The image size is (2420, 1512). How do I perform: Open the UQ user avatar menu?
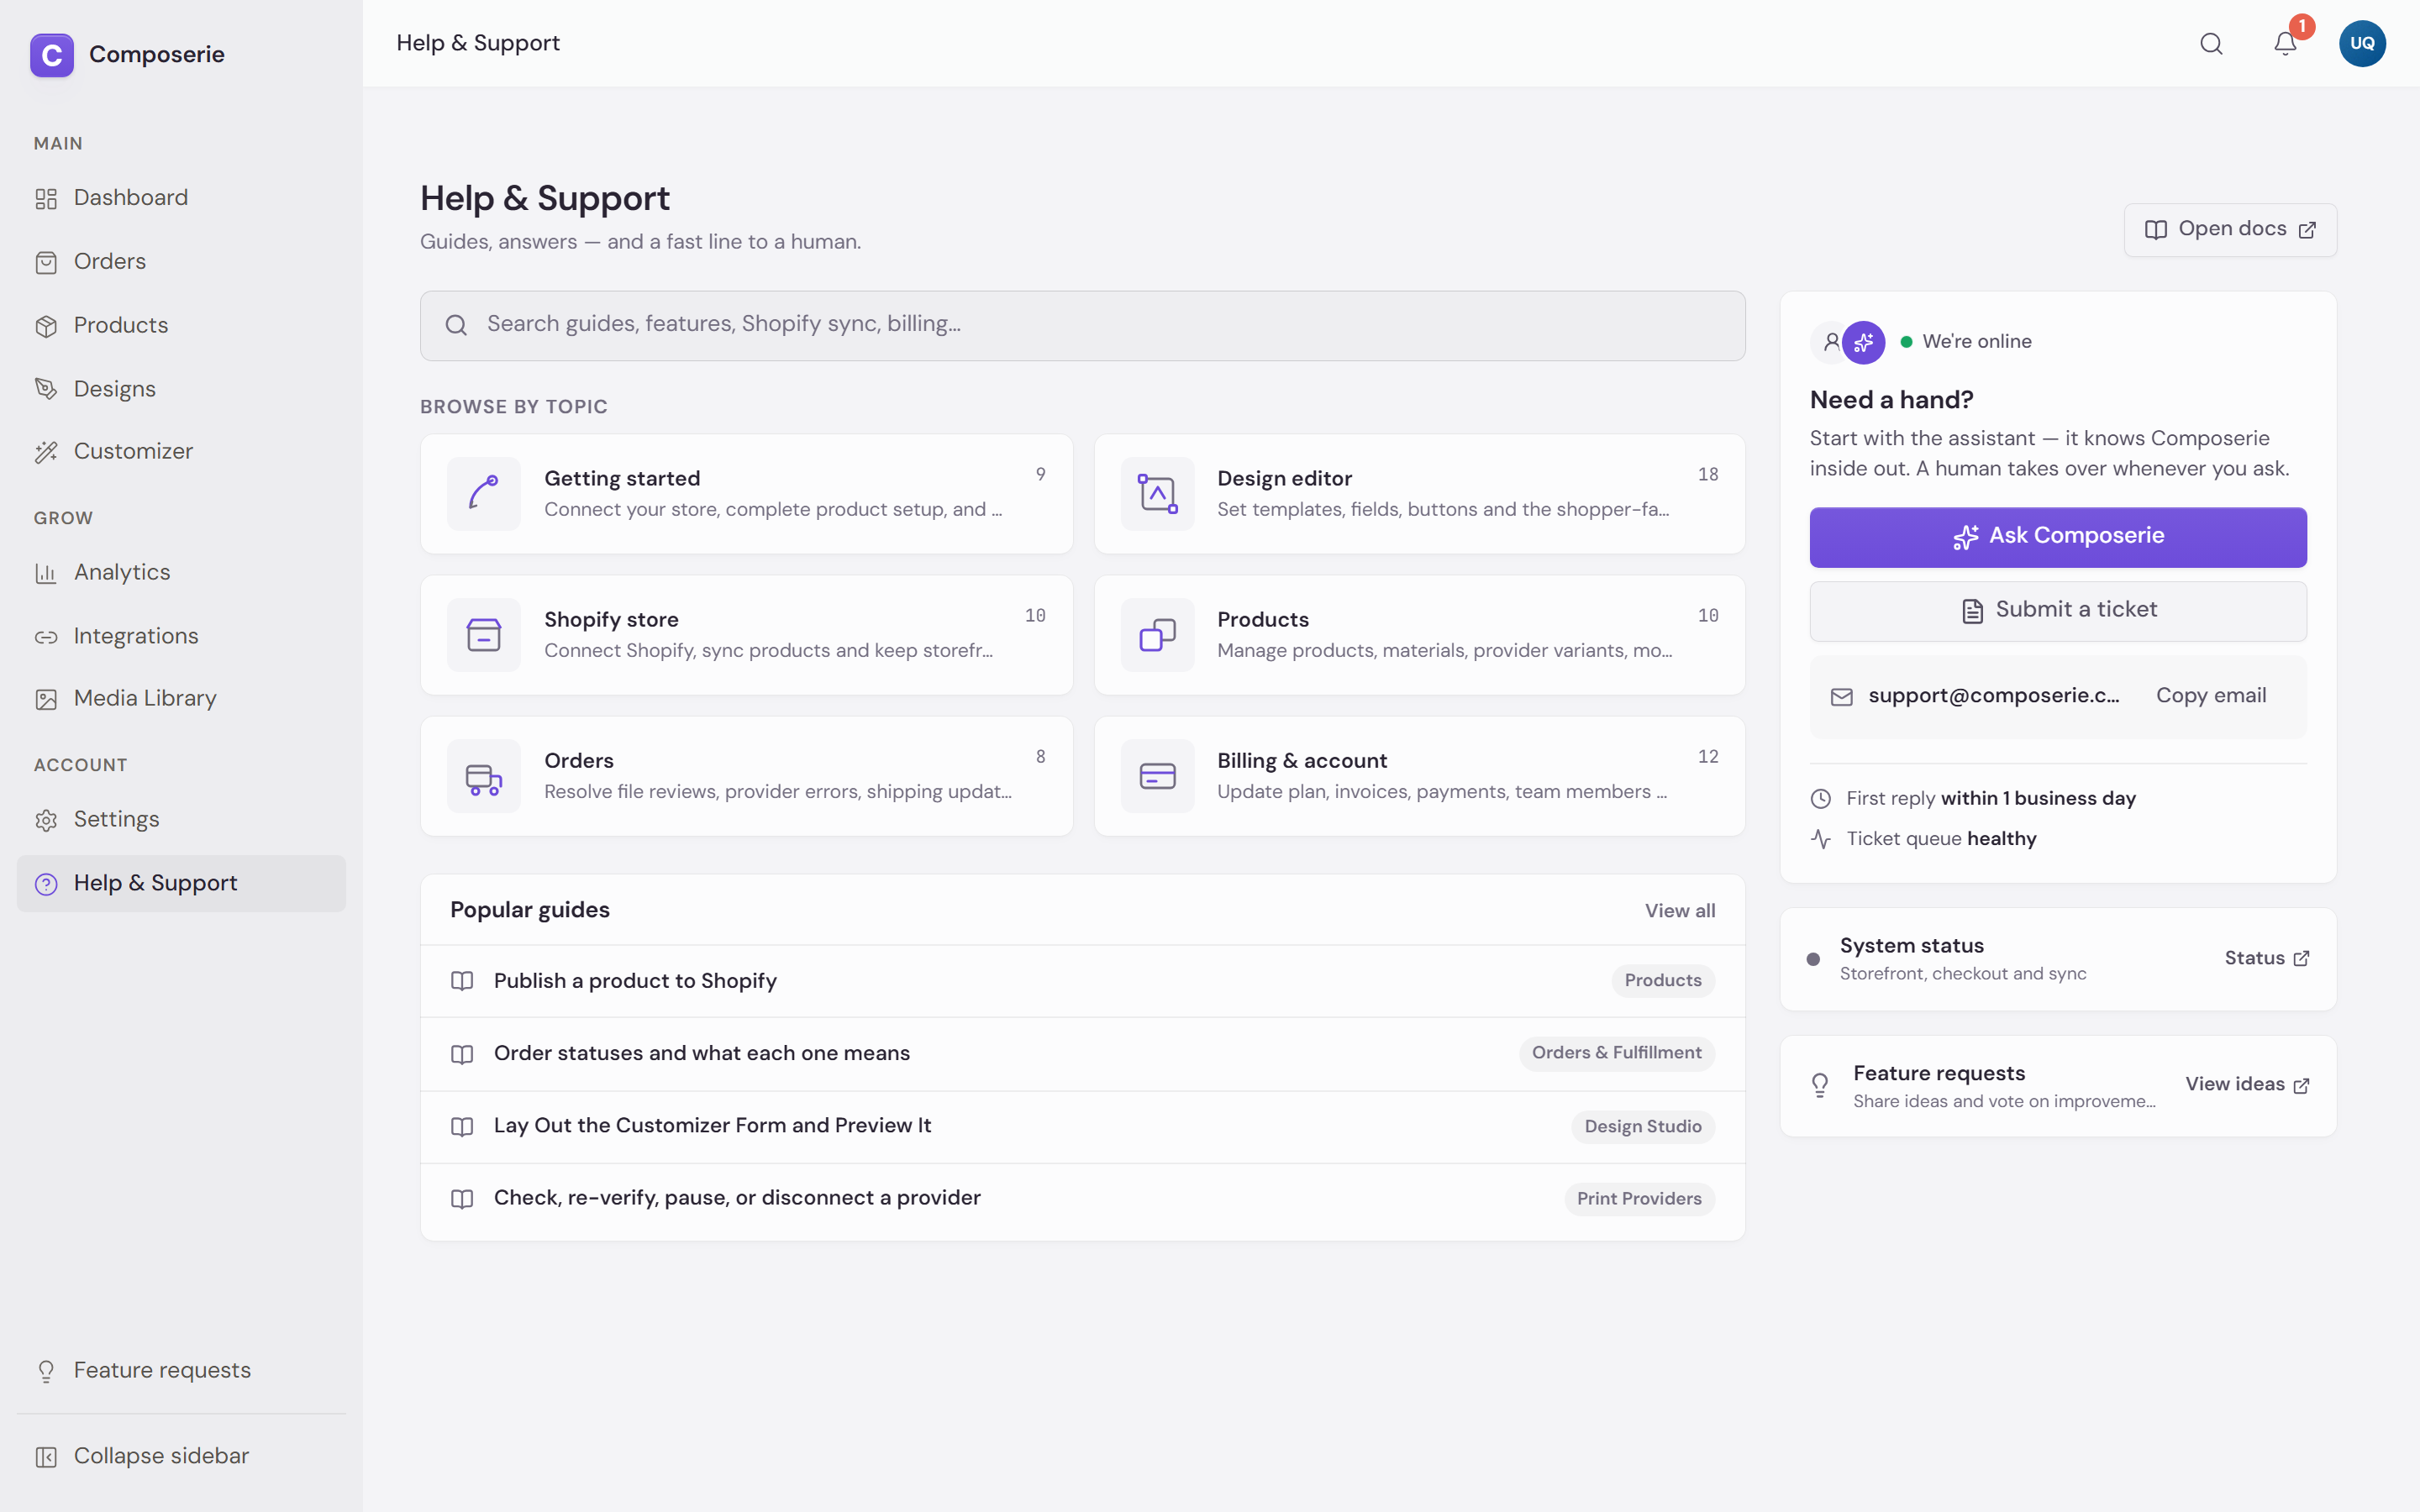point(2362,44)
